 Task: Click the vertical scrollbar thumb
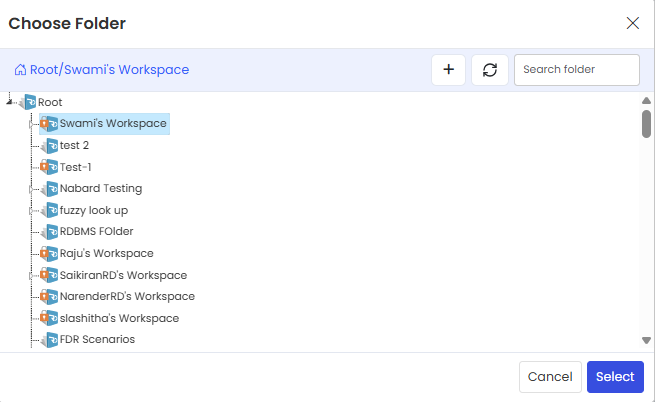click(x=646, y=124)
